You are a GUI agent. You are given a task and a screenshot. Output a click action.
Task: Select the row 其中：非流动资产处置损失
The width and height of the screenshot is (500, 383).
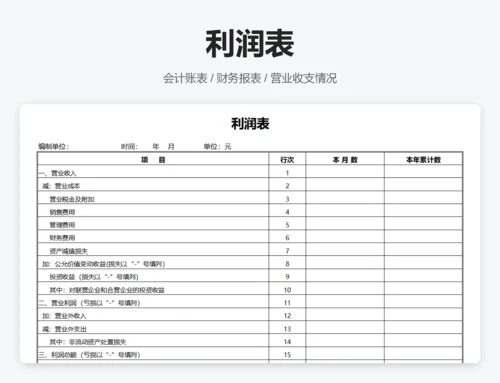(250, 341)
